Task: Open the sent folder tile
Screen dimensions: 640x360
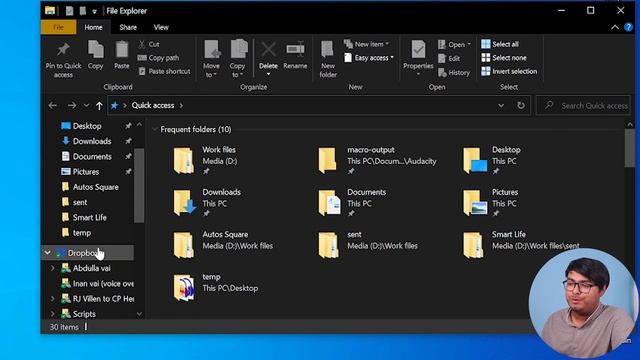Action: (368, 245)
